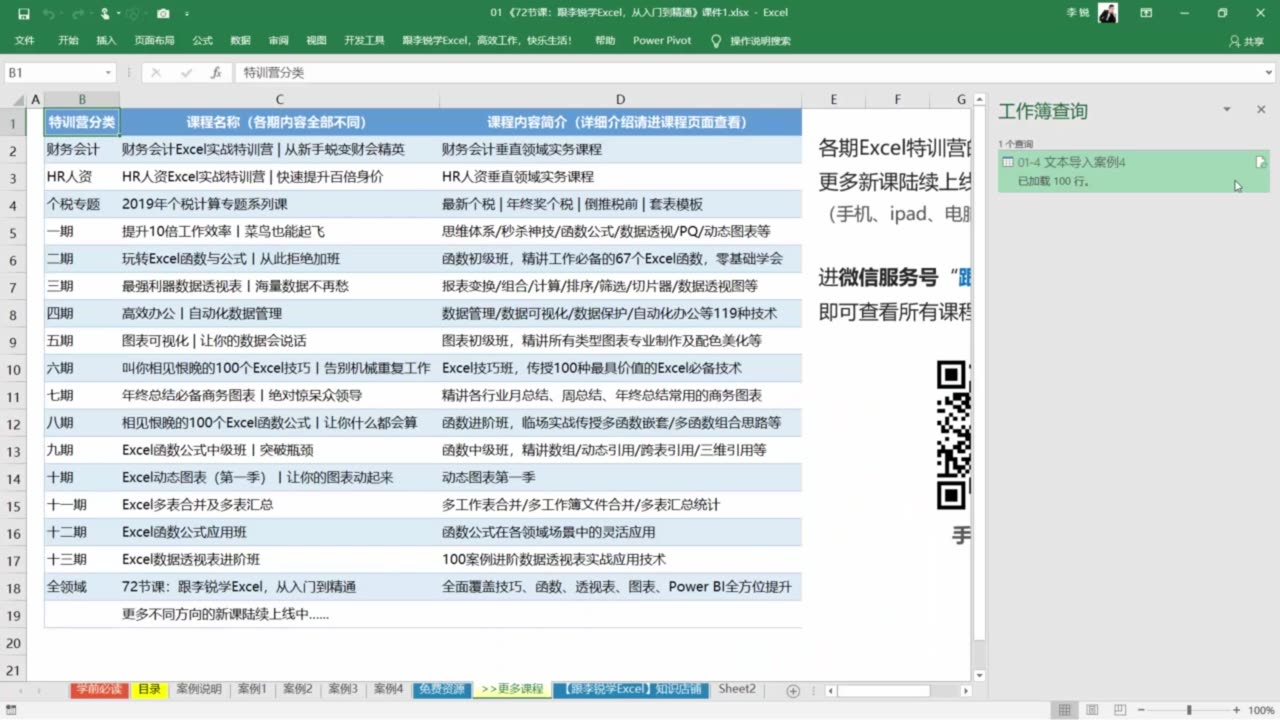Launch the camera tool icon in title bar
This screenshot has width=1280, height=720.
[x=163, y=14]
